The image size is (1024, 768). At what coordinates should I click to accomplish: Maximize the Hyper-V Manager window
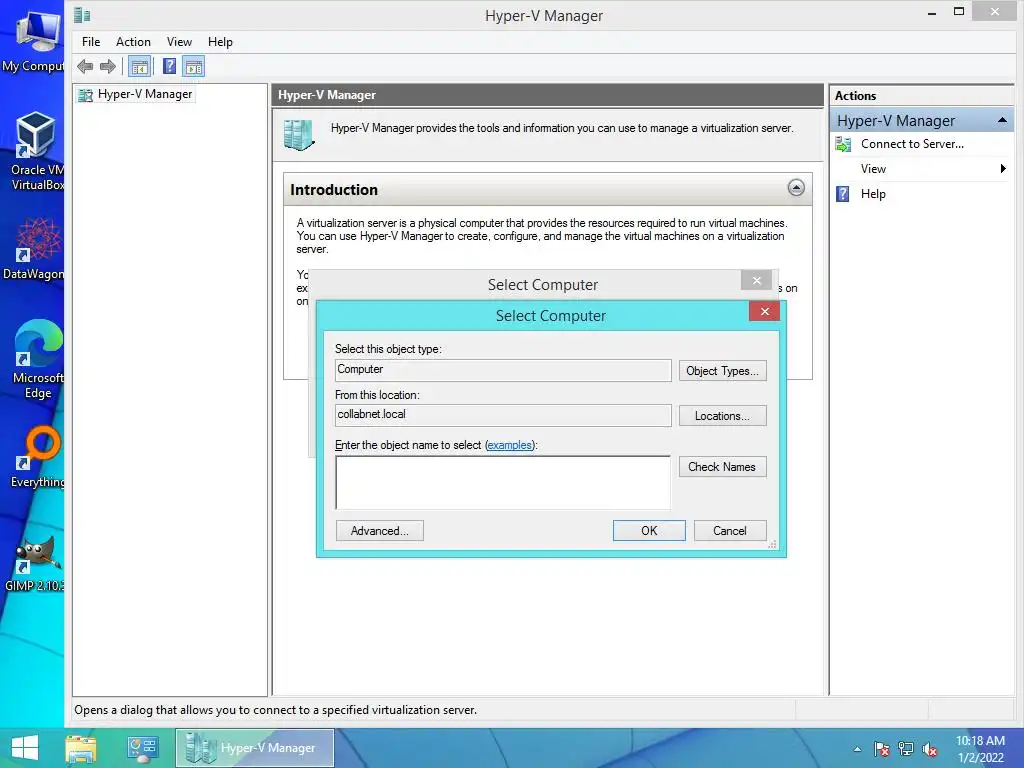click(x=959, y=12)
